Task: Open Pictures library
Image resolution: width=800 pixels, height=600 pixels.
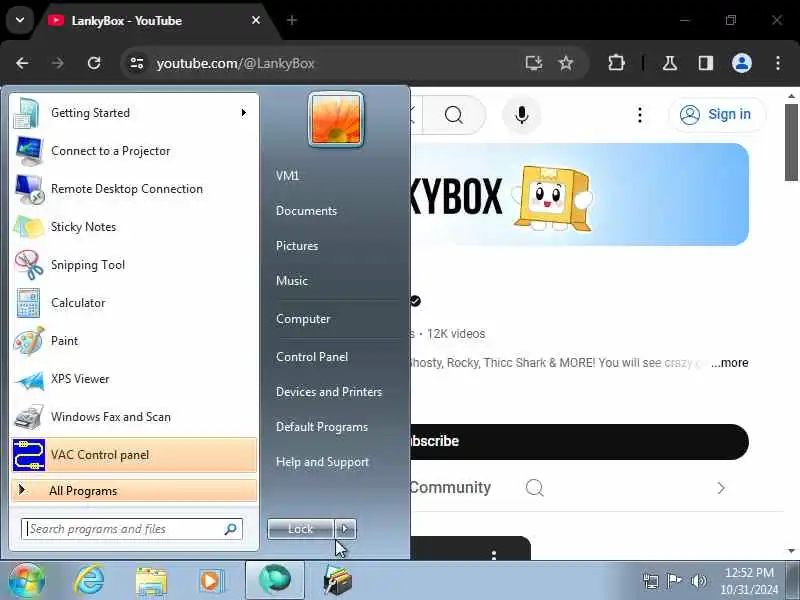Action: pos(297,246)
